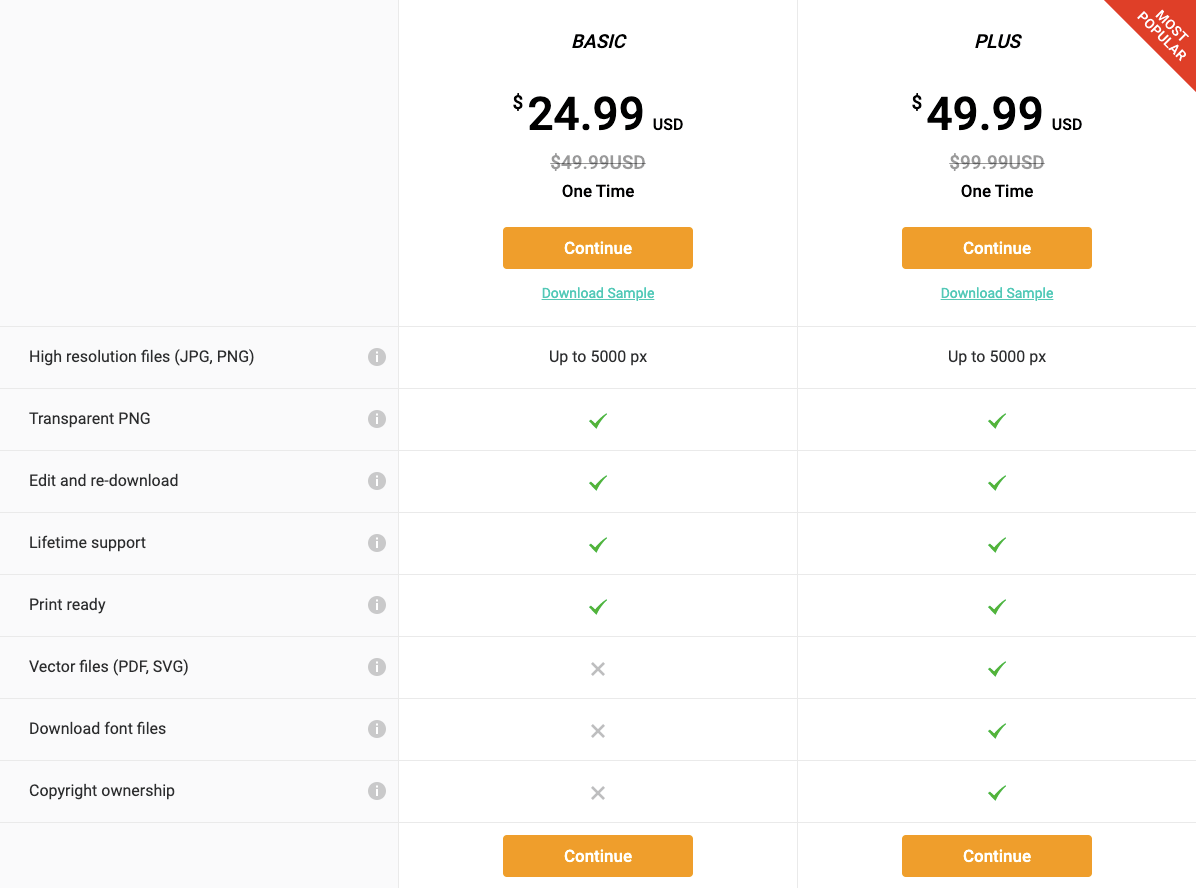Click info icon next to Vector files
Screen dimensions: 1196x888
tap(377, 667)
